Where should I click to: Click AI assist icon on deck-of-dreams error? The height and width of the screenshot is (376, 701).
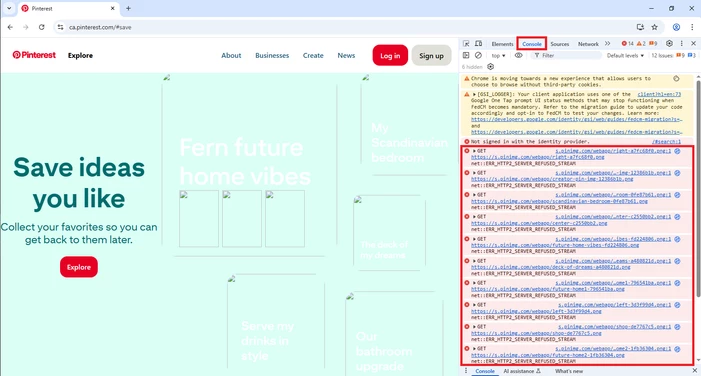point(677,261)
